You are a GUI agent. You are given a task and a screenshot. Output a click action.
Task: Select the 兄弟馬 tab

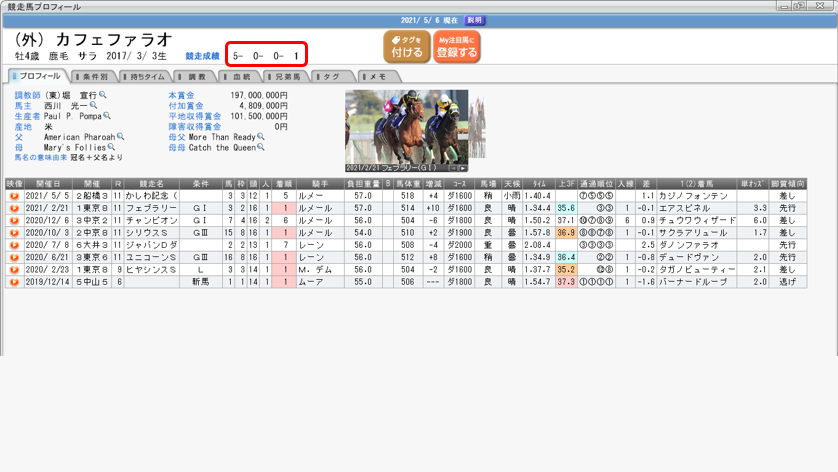(x=283, y=76)
